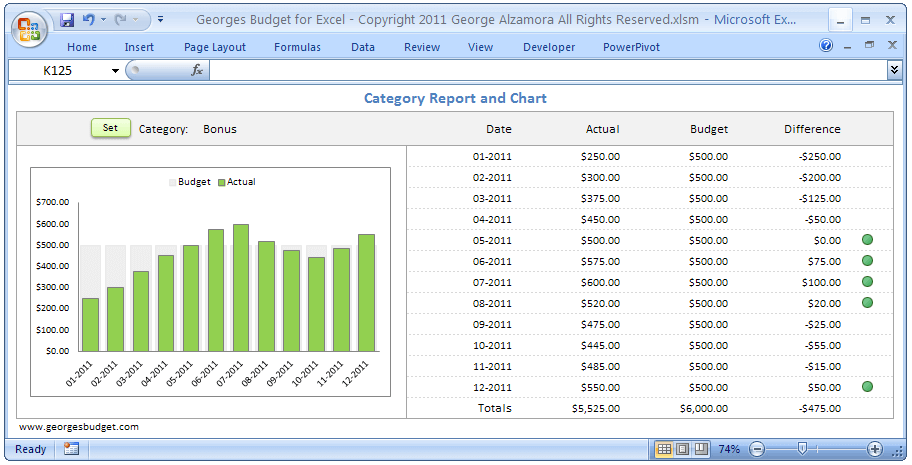Switch to the PowerPivot tab

(x=631, y=47)
